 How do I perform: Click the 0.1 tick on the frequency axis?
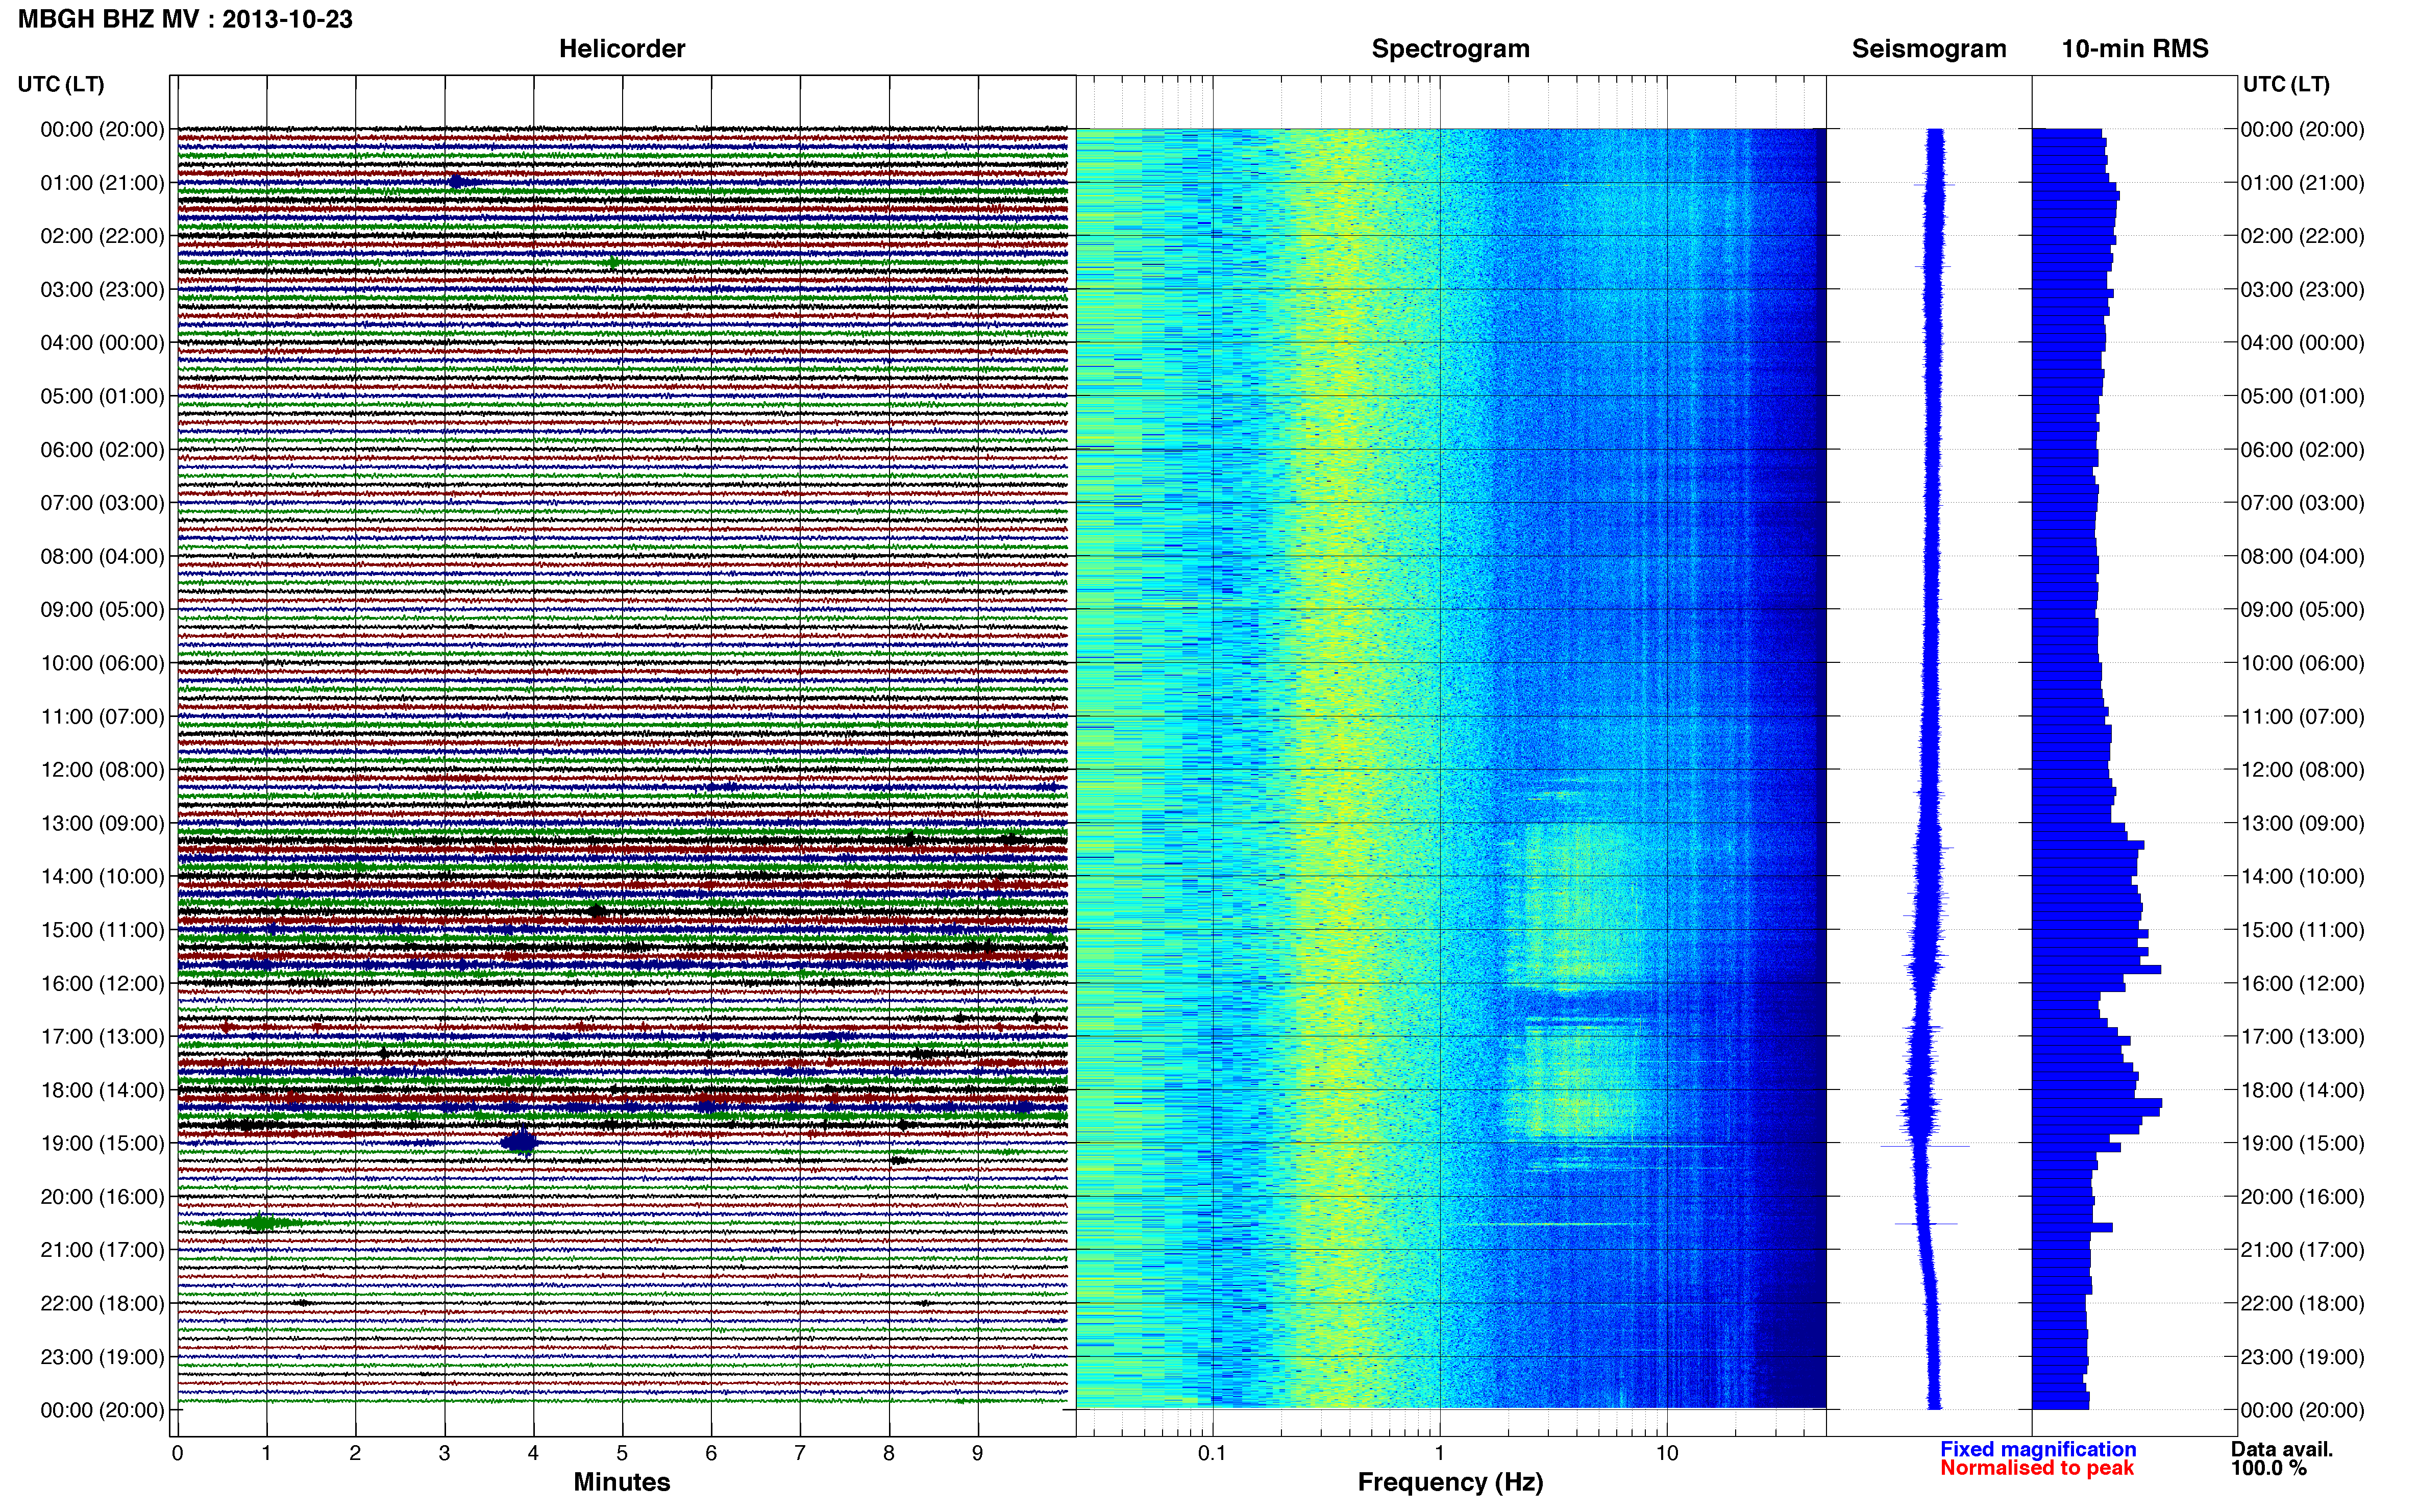pyautogui.click(x=1212, y=1454)
